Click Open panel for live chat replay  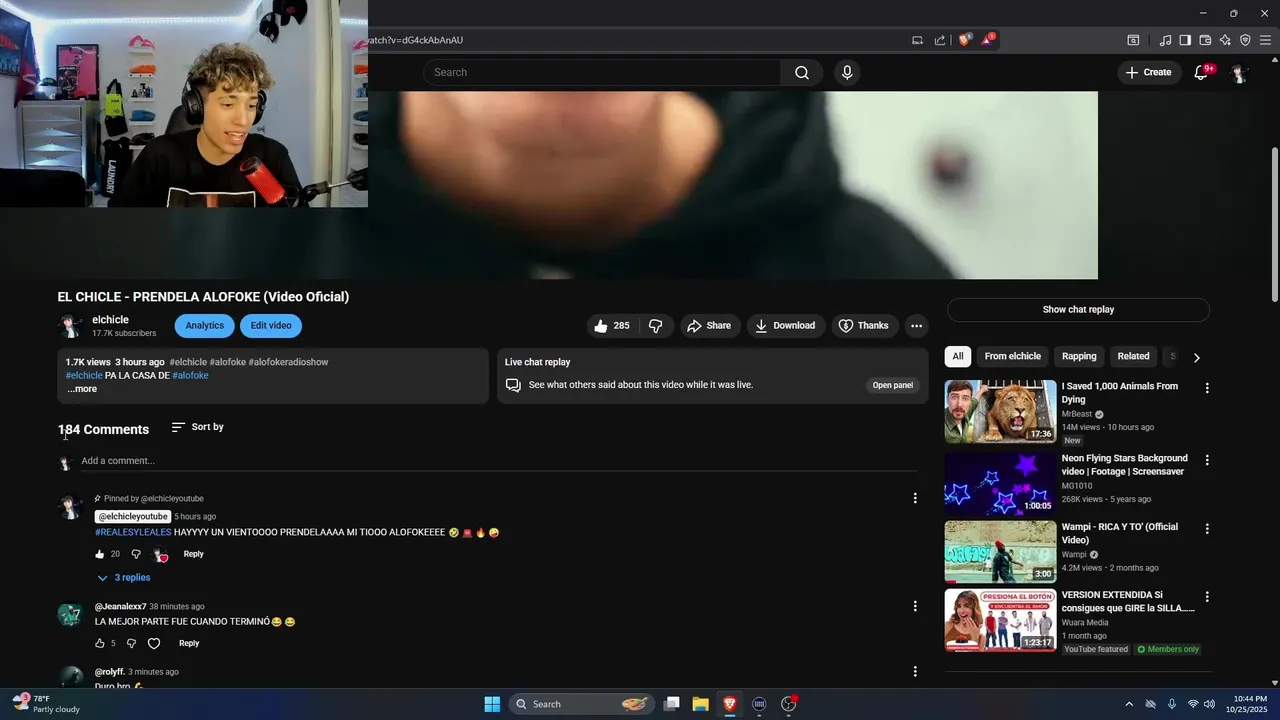point(893,385)
